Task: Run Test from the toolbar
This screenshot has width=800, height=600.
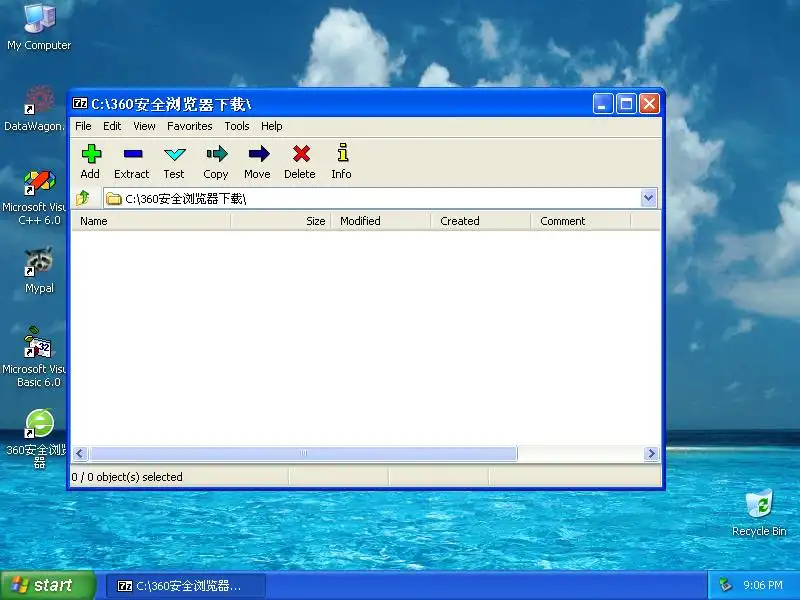Action: point(174,161)
